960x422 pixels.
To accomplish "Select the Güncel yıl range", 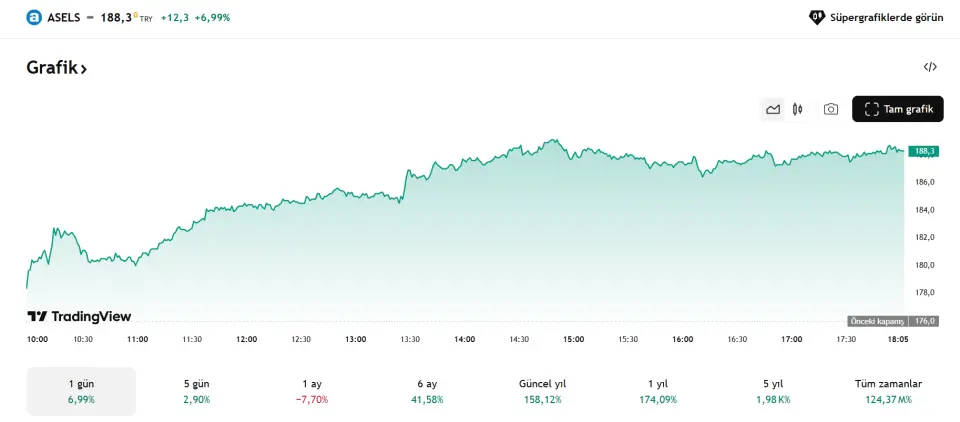I will tap(541, 391).
